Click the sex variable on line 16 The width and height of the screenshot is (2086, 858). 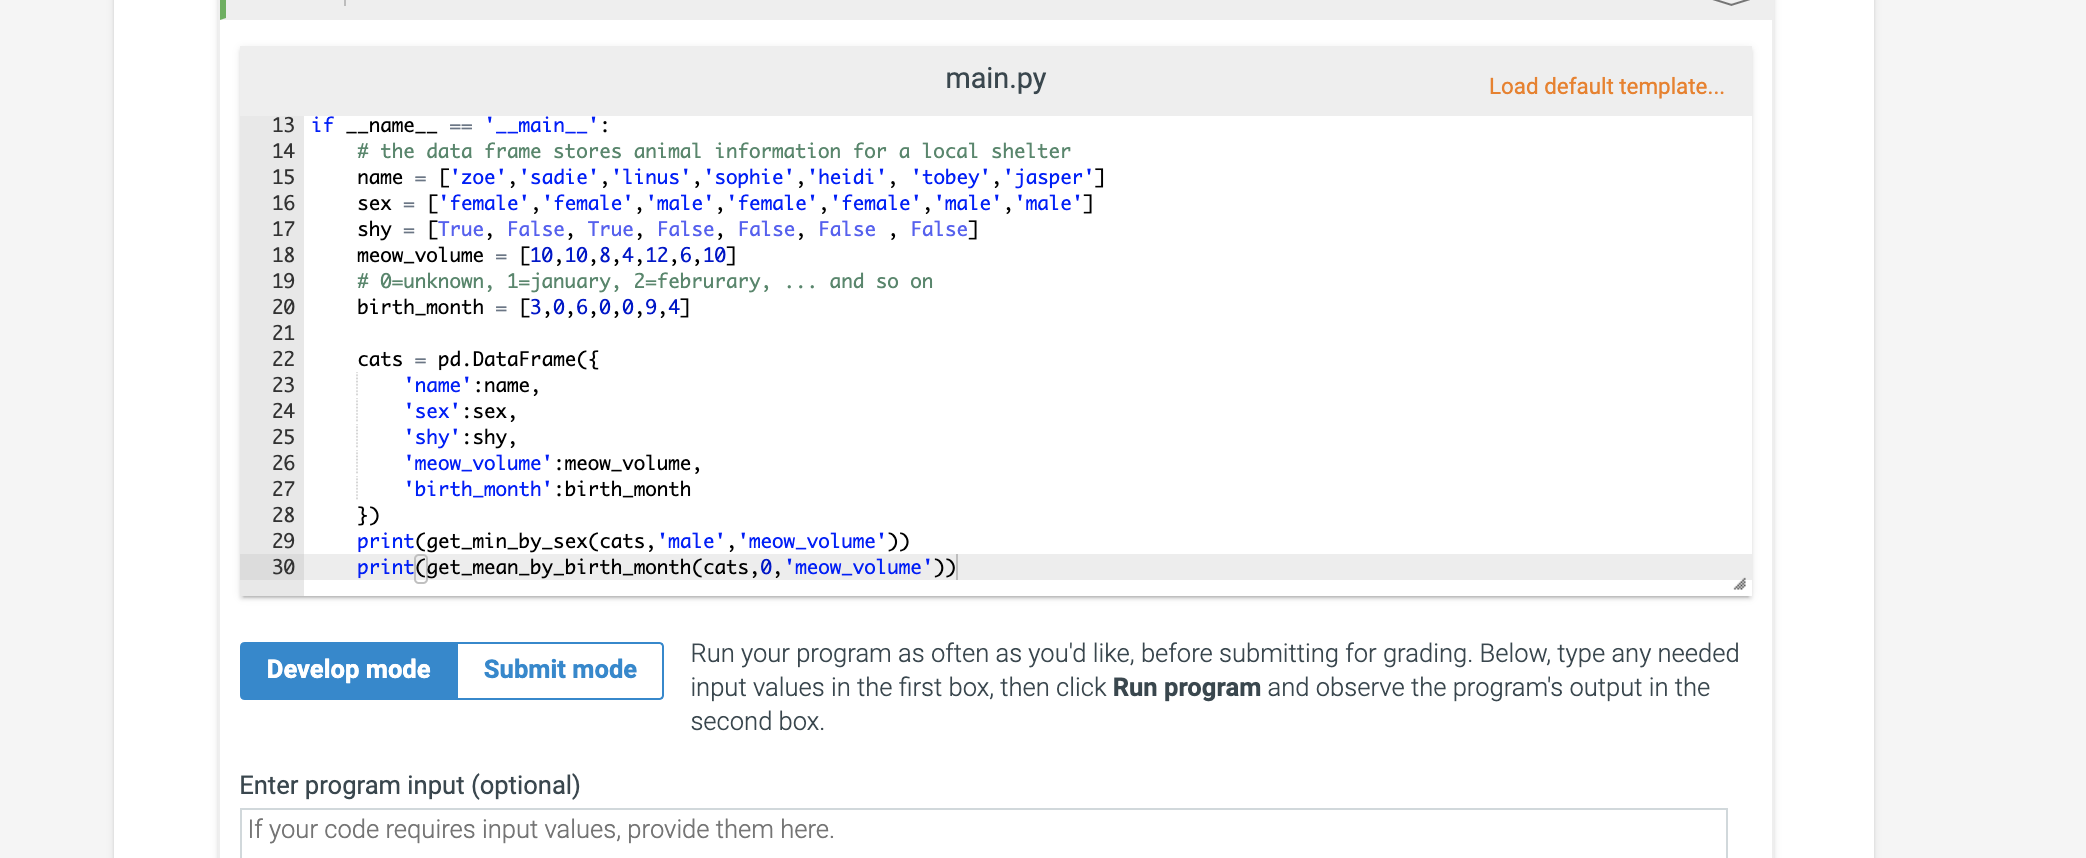point(374,203)
